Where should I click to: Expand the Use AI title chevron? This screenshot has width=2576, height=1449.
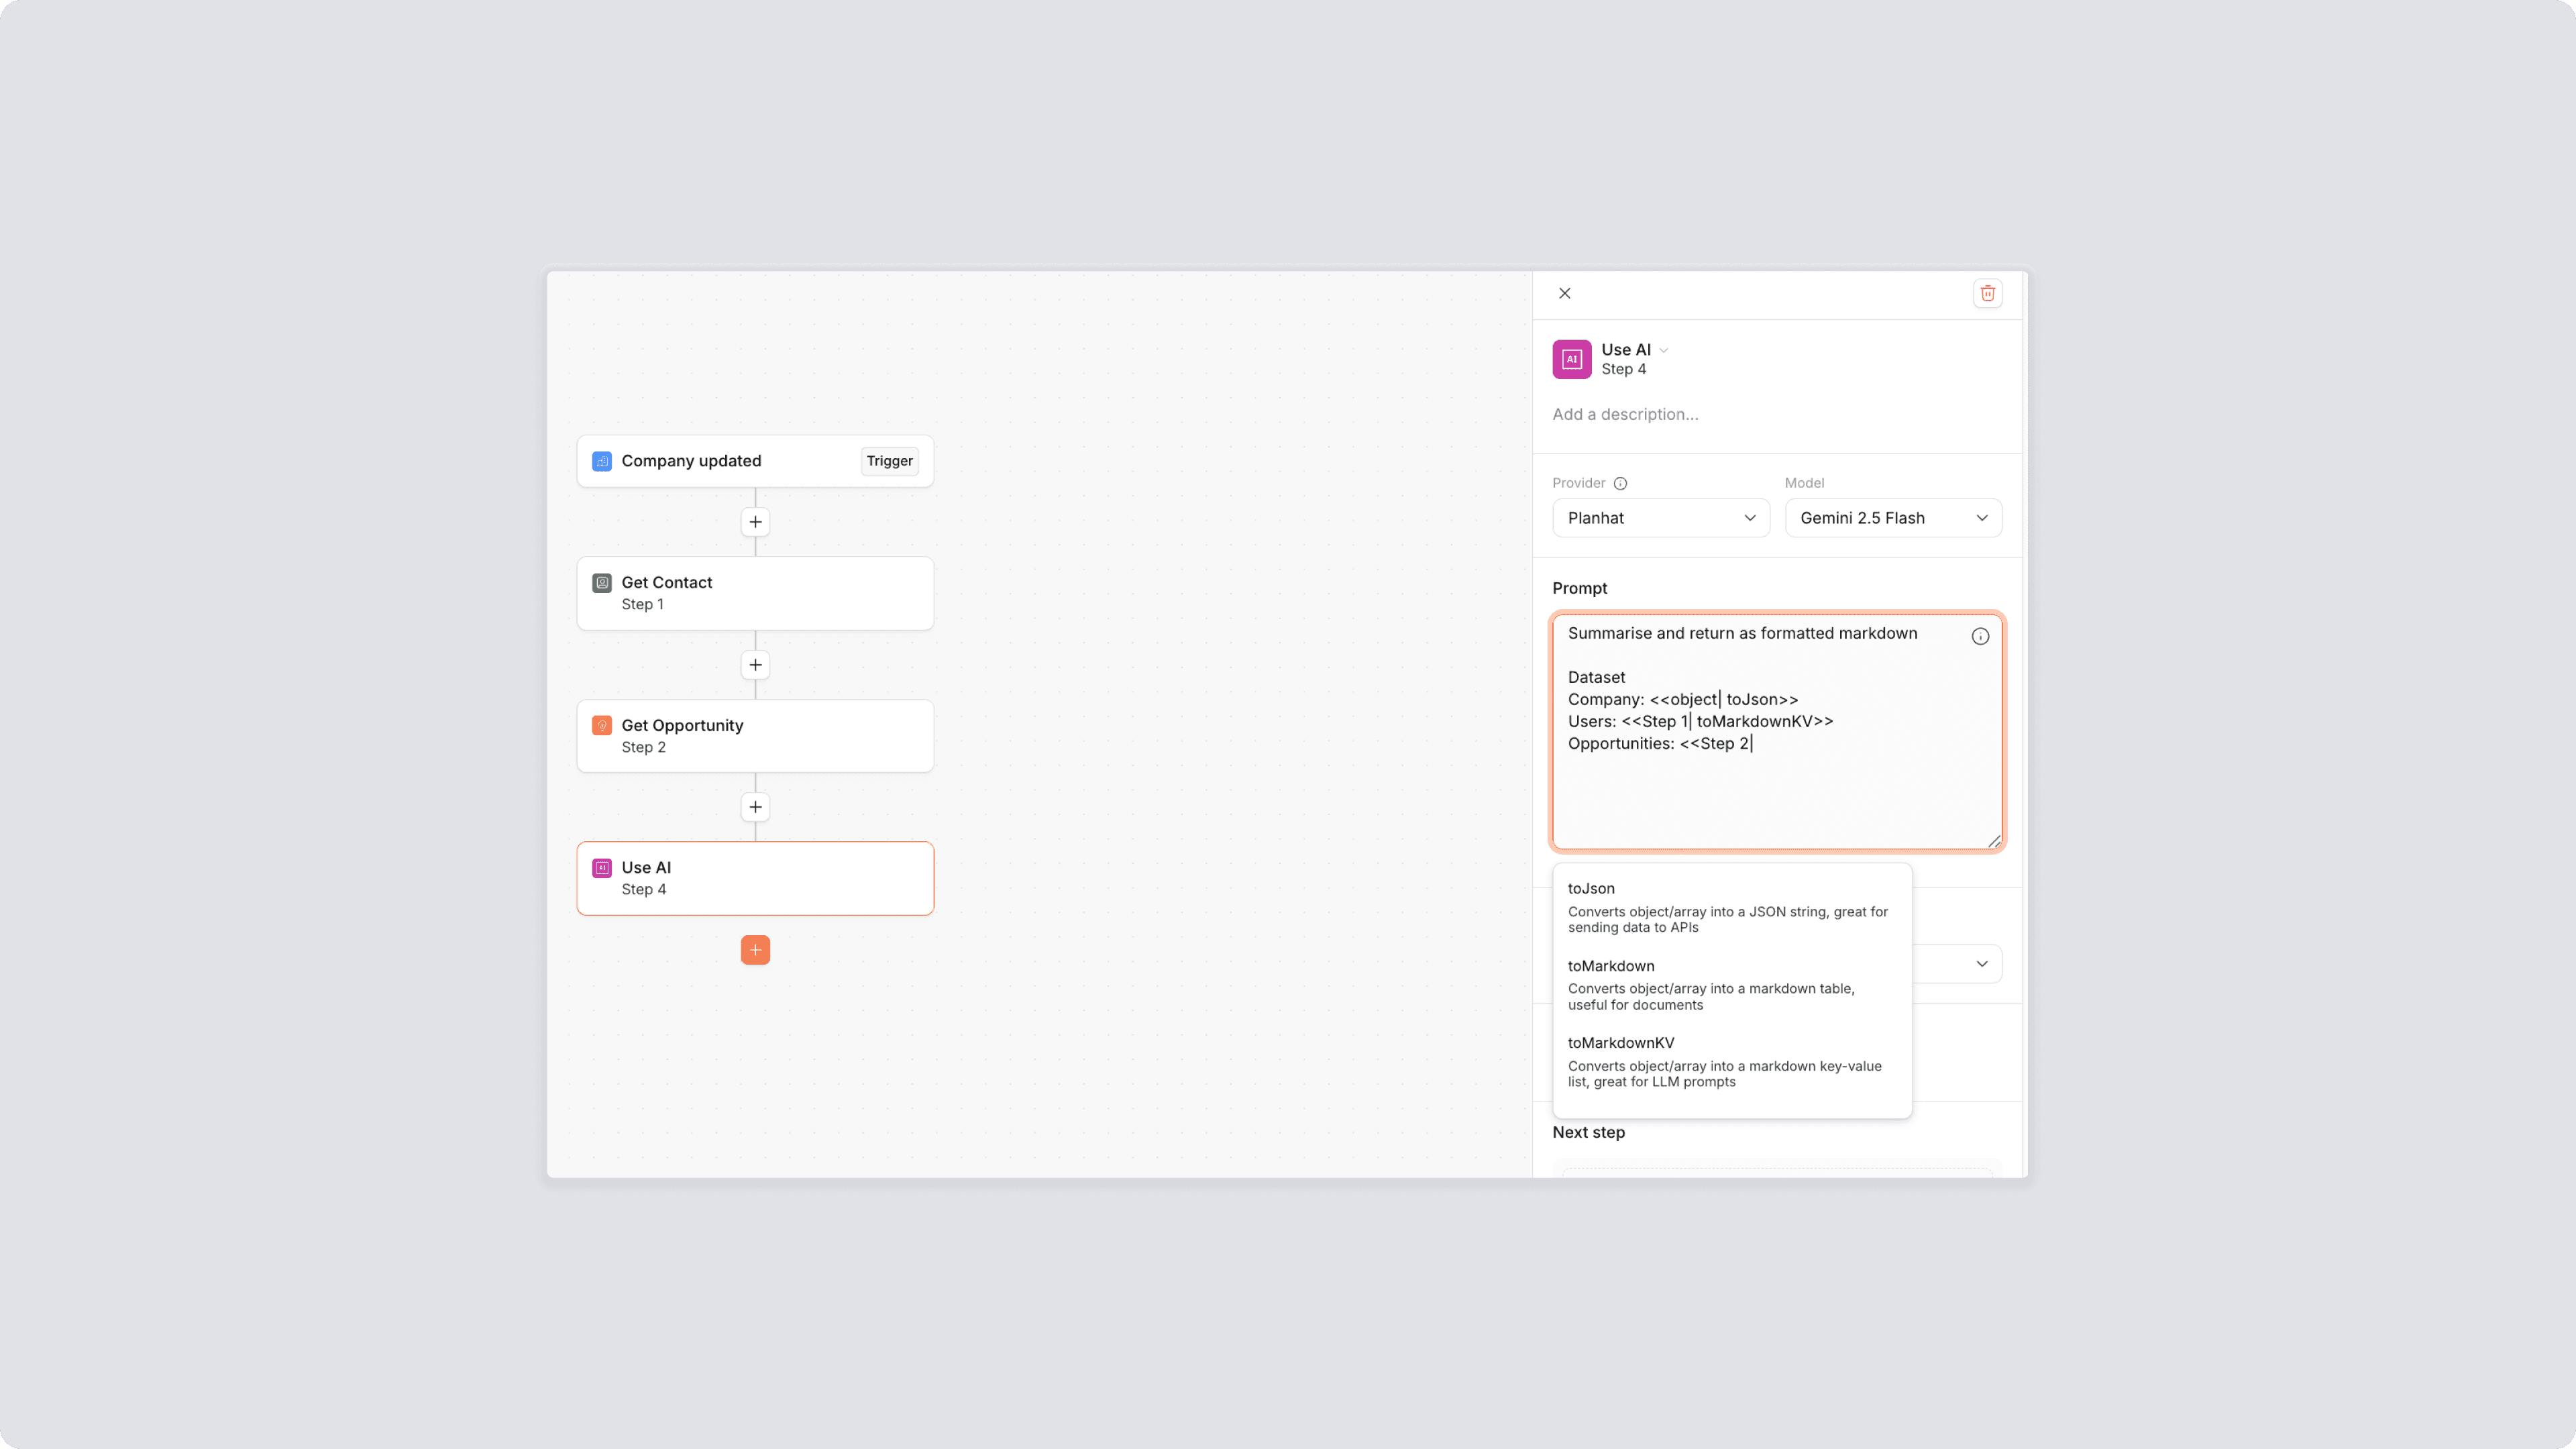point(1664,350)
